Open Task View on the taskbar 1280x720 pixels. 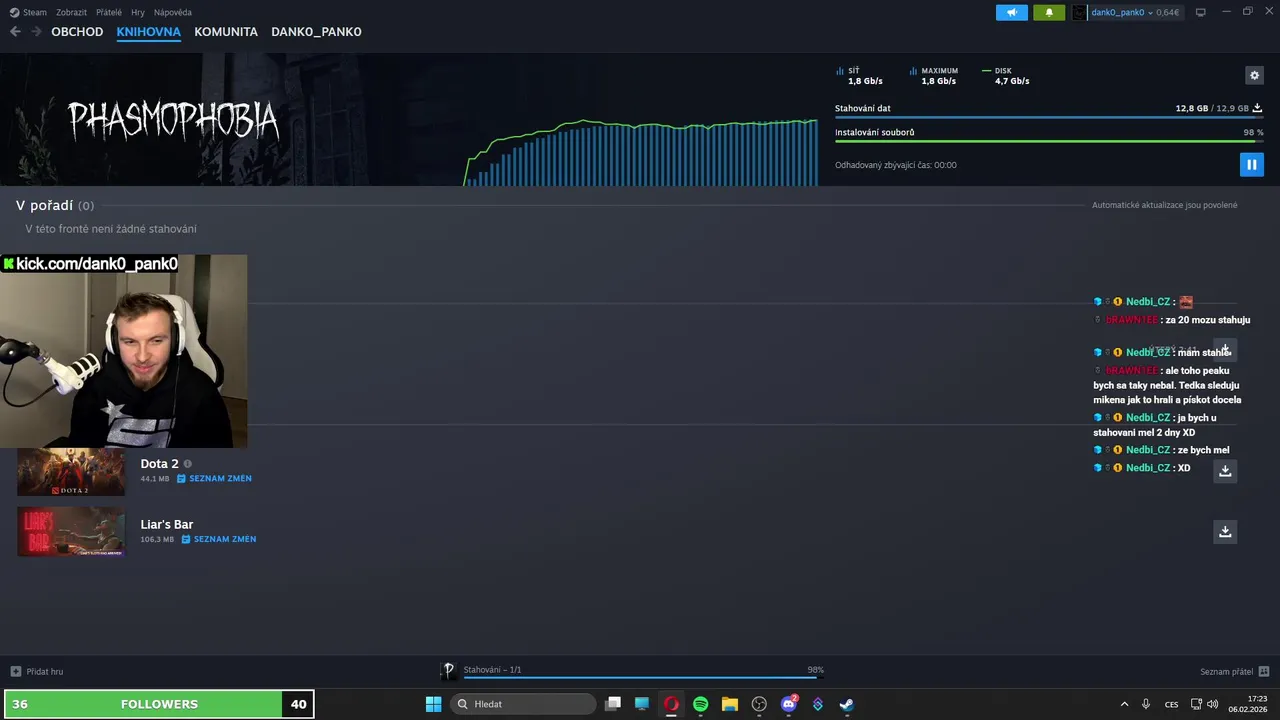click(x=613, y=704)
